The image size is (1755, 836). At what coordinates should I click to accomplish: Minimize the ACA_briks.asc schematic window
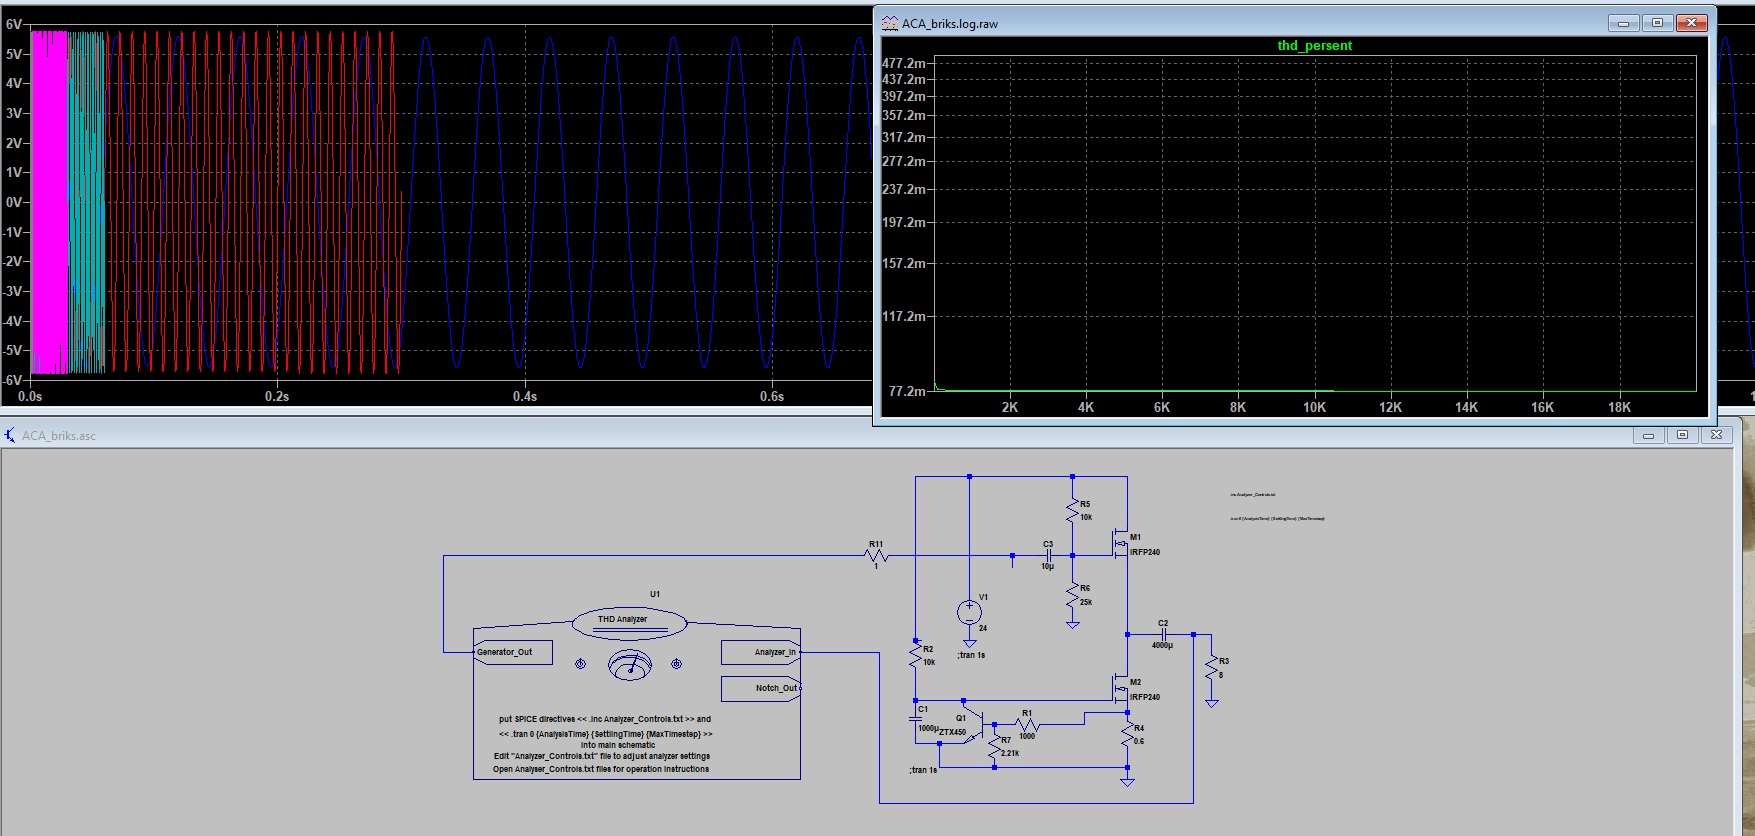coord(1648,435)
